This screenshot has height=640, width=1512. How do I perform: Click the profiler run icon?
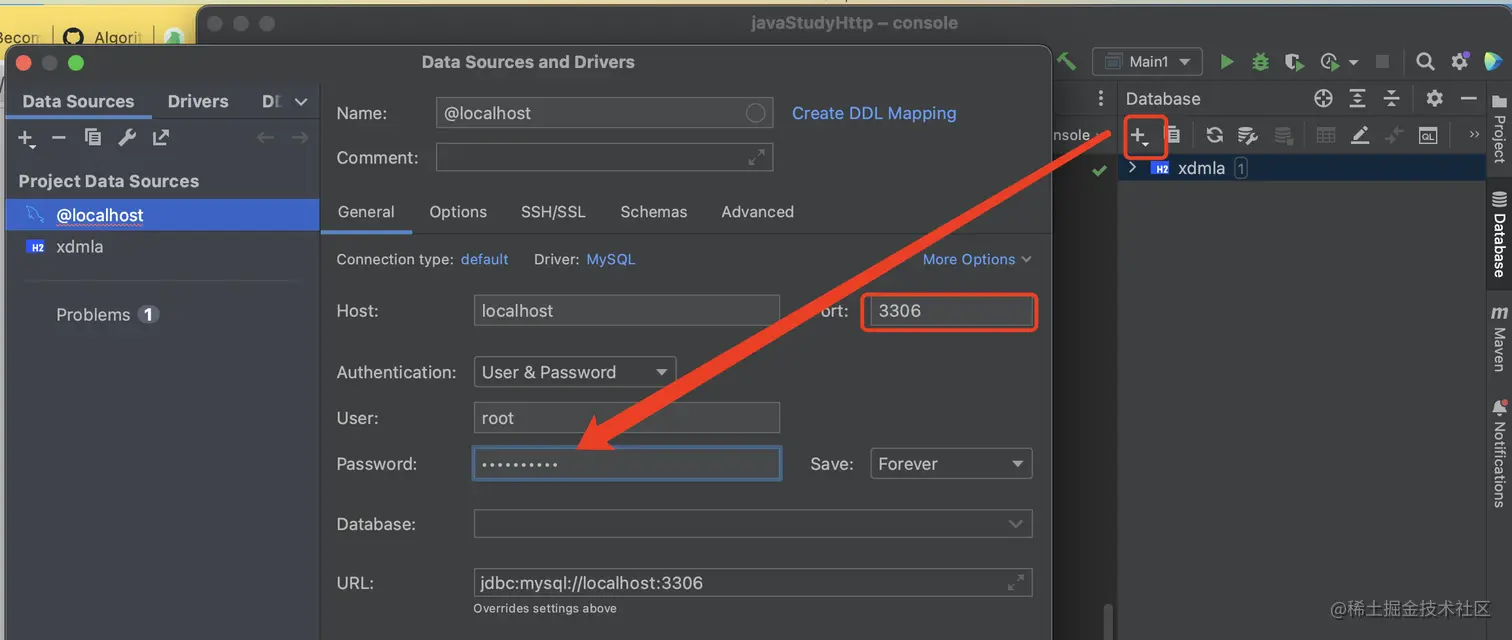click(1329, 62)
